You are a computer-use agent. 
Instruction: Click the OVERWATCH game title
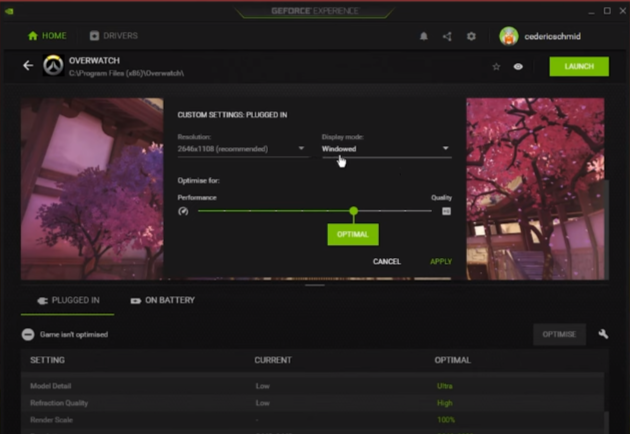(94, 61)
